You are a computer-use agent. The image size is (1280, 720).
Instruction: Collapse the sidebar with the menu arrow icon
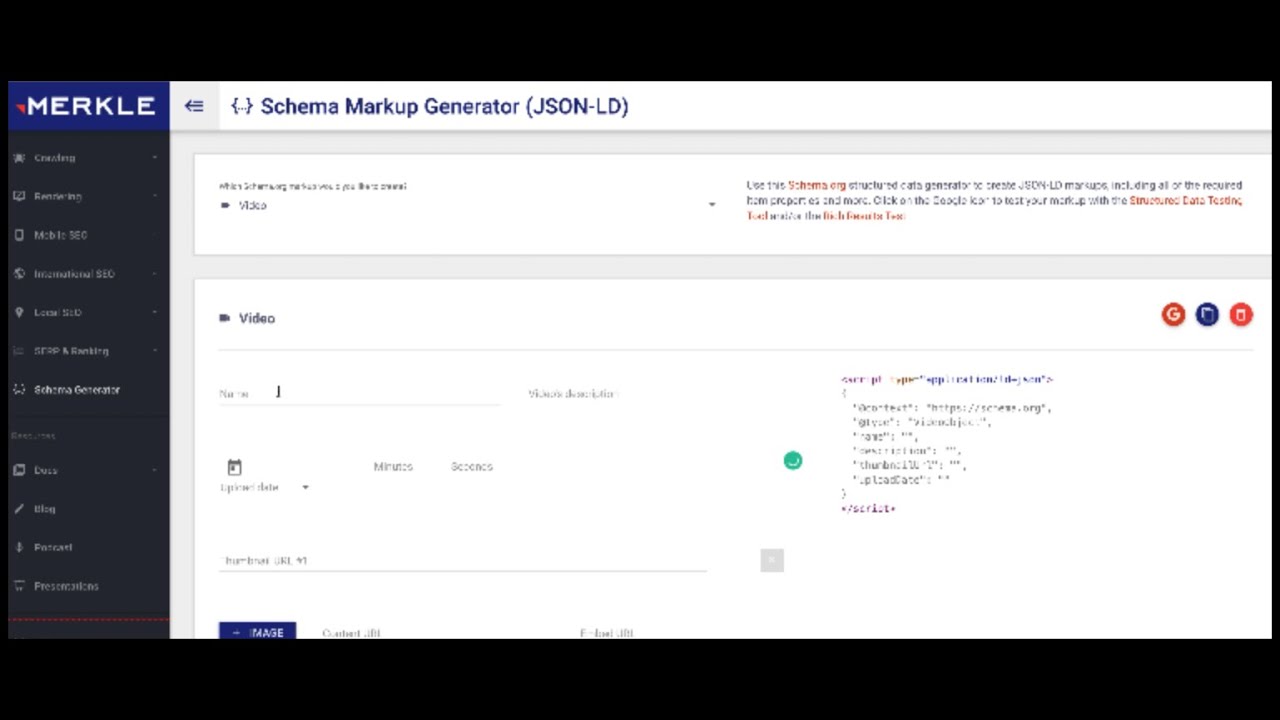[194, 106]
